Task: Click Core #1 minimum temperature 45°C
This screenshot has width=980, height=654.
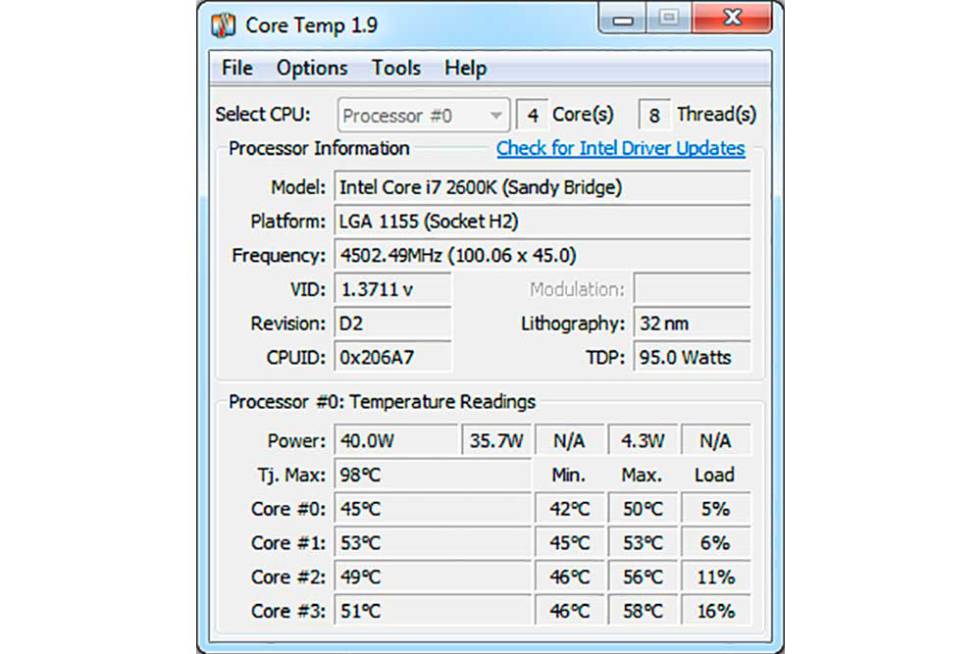Action: (x=569, y=543)
